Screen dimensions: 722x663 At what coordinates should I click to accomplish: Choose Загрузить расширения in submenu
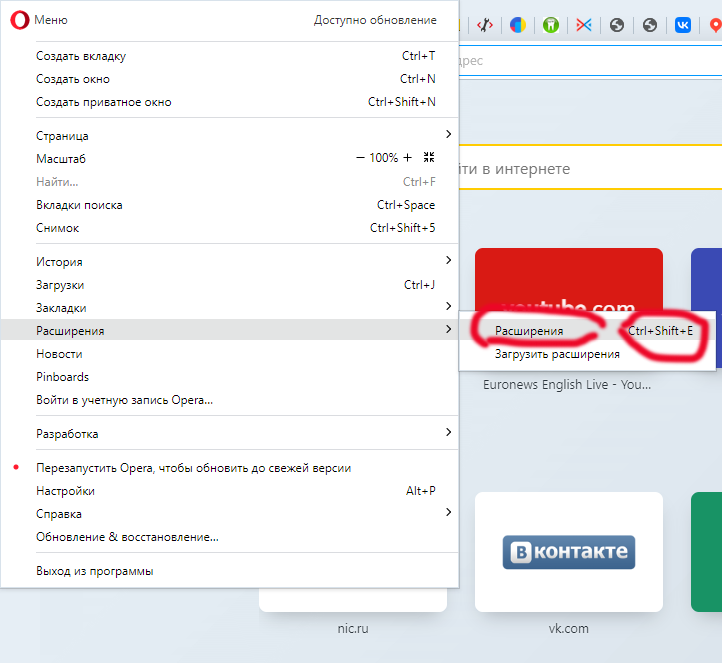587,354
